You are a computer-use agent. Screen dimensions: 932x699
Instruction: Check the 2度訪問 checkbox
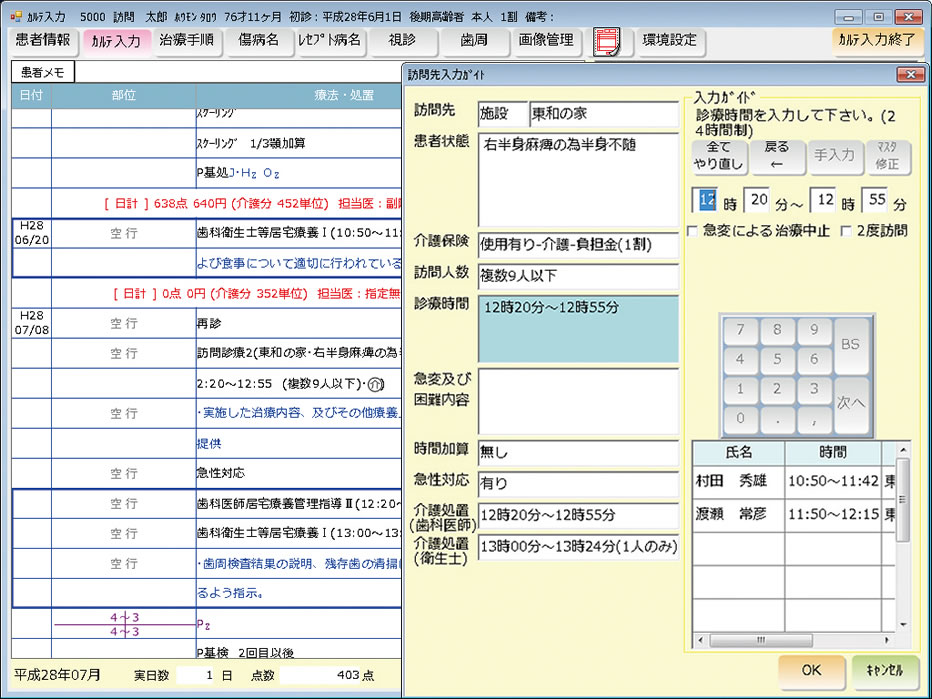[x=846, y=231]
